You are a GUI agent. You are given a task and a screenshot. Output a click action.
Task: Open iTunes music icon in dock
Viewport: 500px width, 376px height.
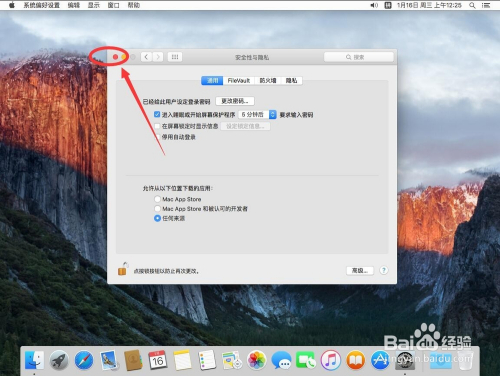point(330,361)
